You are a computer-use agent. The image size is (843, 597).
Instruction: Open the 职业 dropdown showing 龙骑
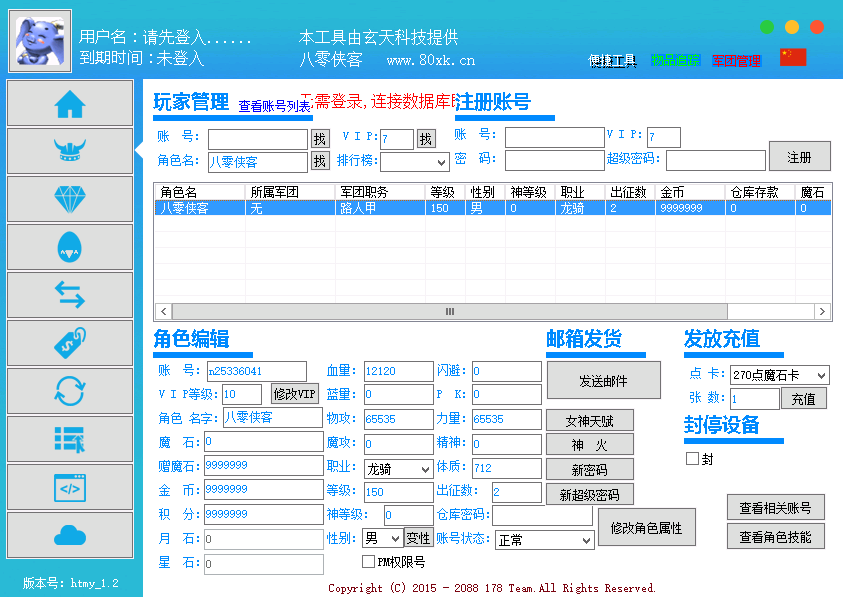point(426,467)
